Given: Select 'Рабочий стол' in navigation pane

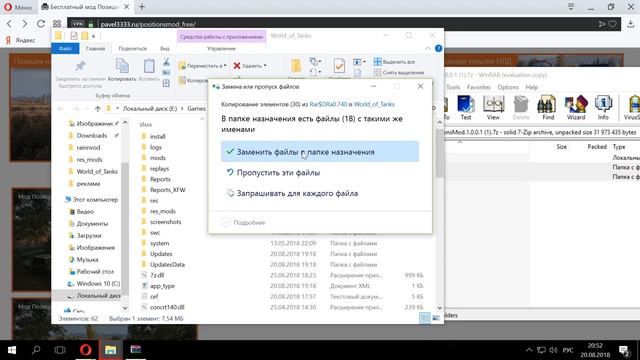Looking at the screenshot, I should 95,271.
